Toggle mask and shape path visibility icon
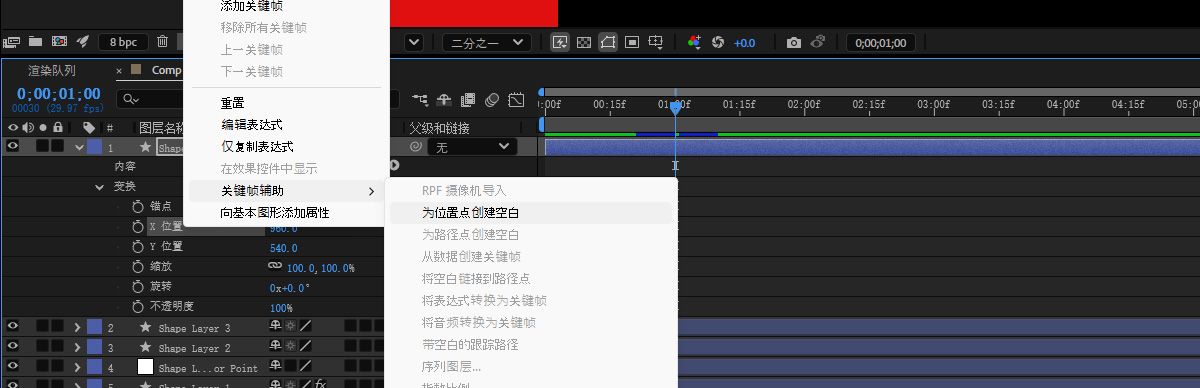Image resolution: width=1200 pixels, height=388 pixels. (x=608, y=42)
